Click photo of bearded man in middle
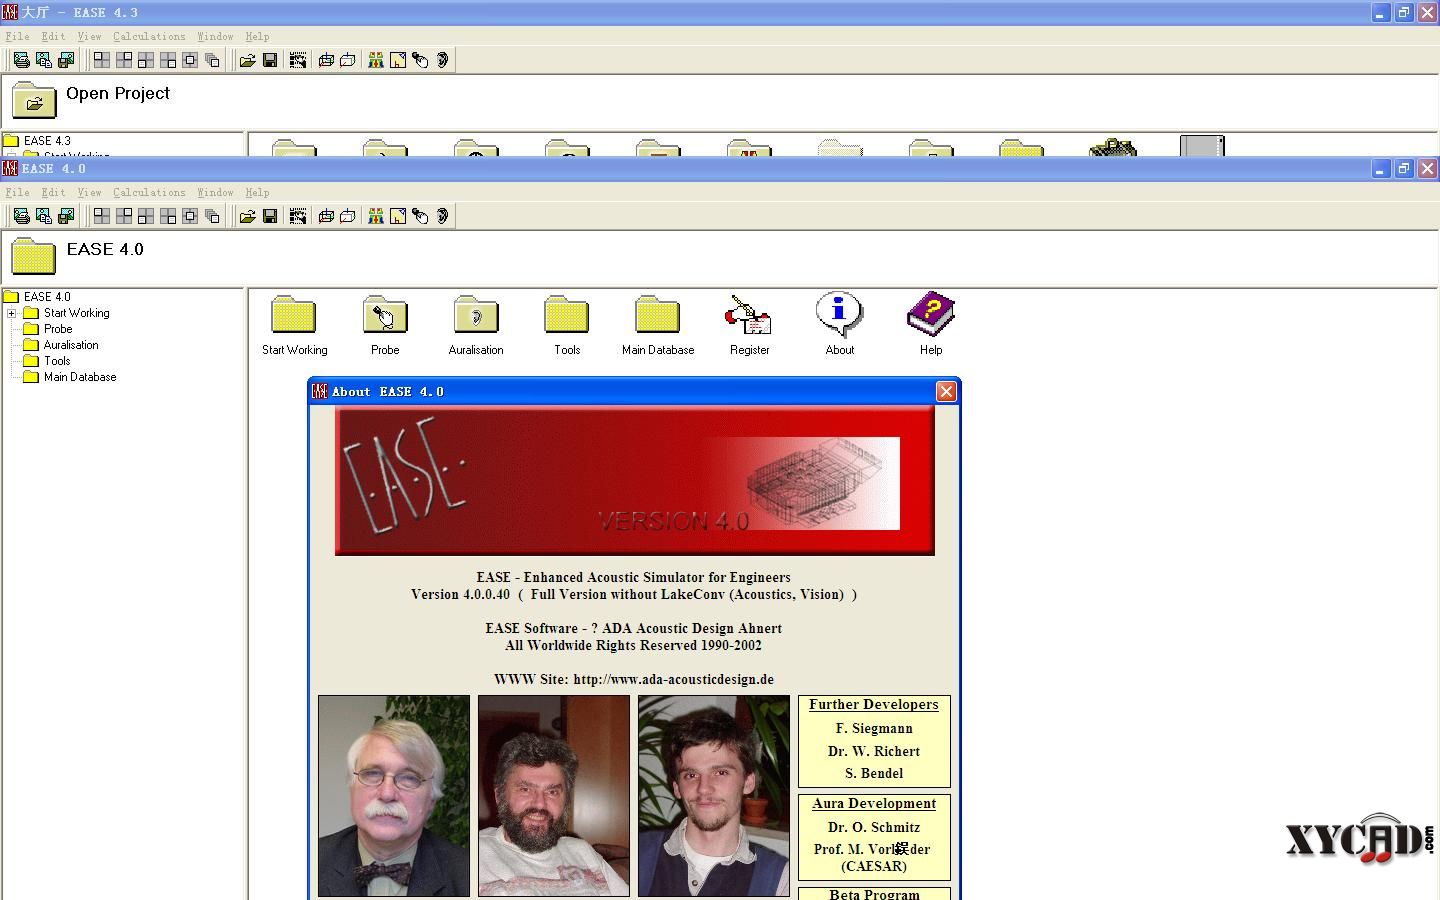Screen dimensions: 1440x900 [x=554, y=796]
